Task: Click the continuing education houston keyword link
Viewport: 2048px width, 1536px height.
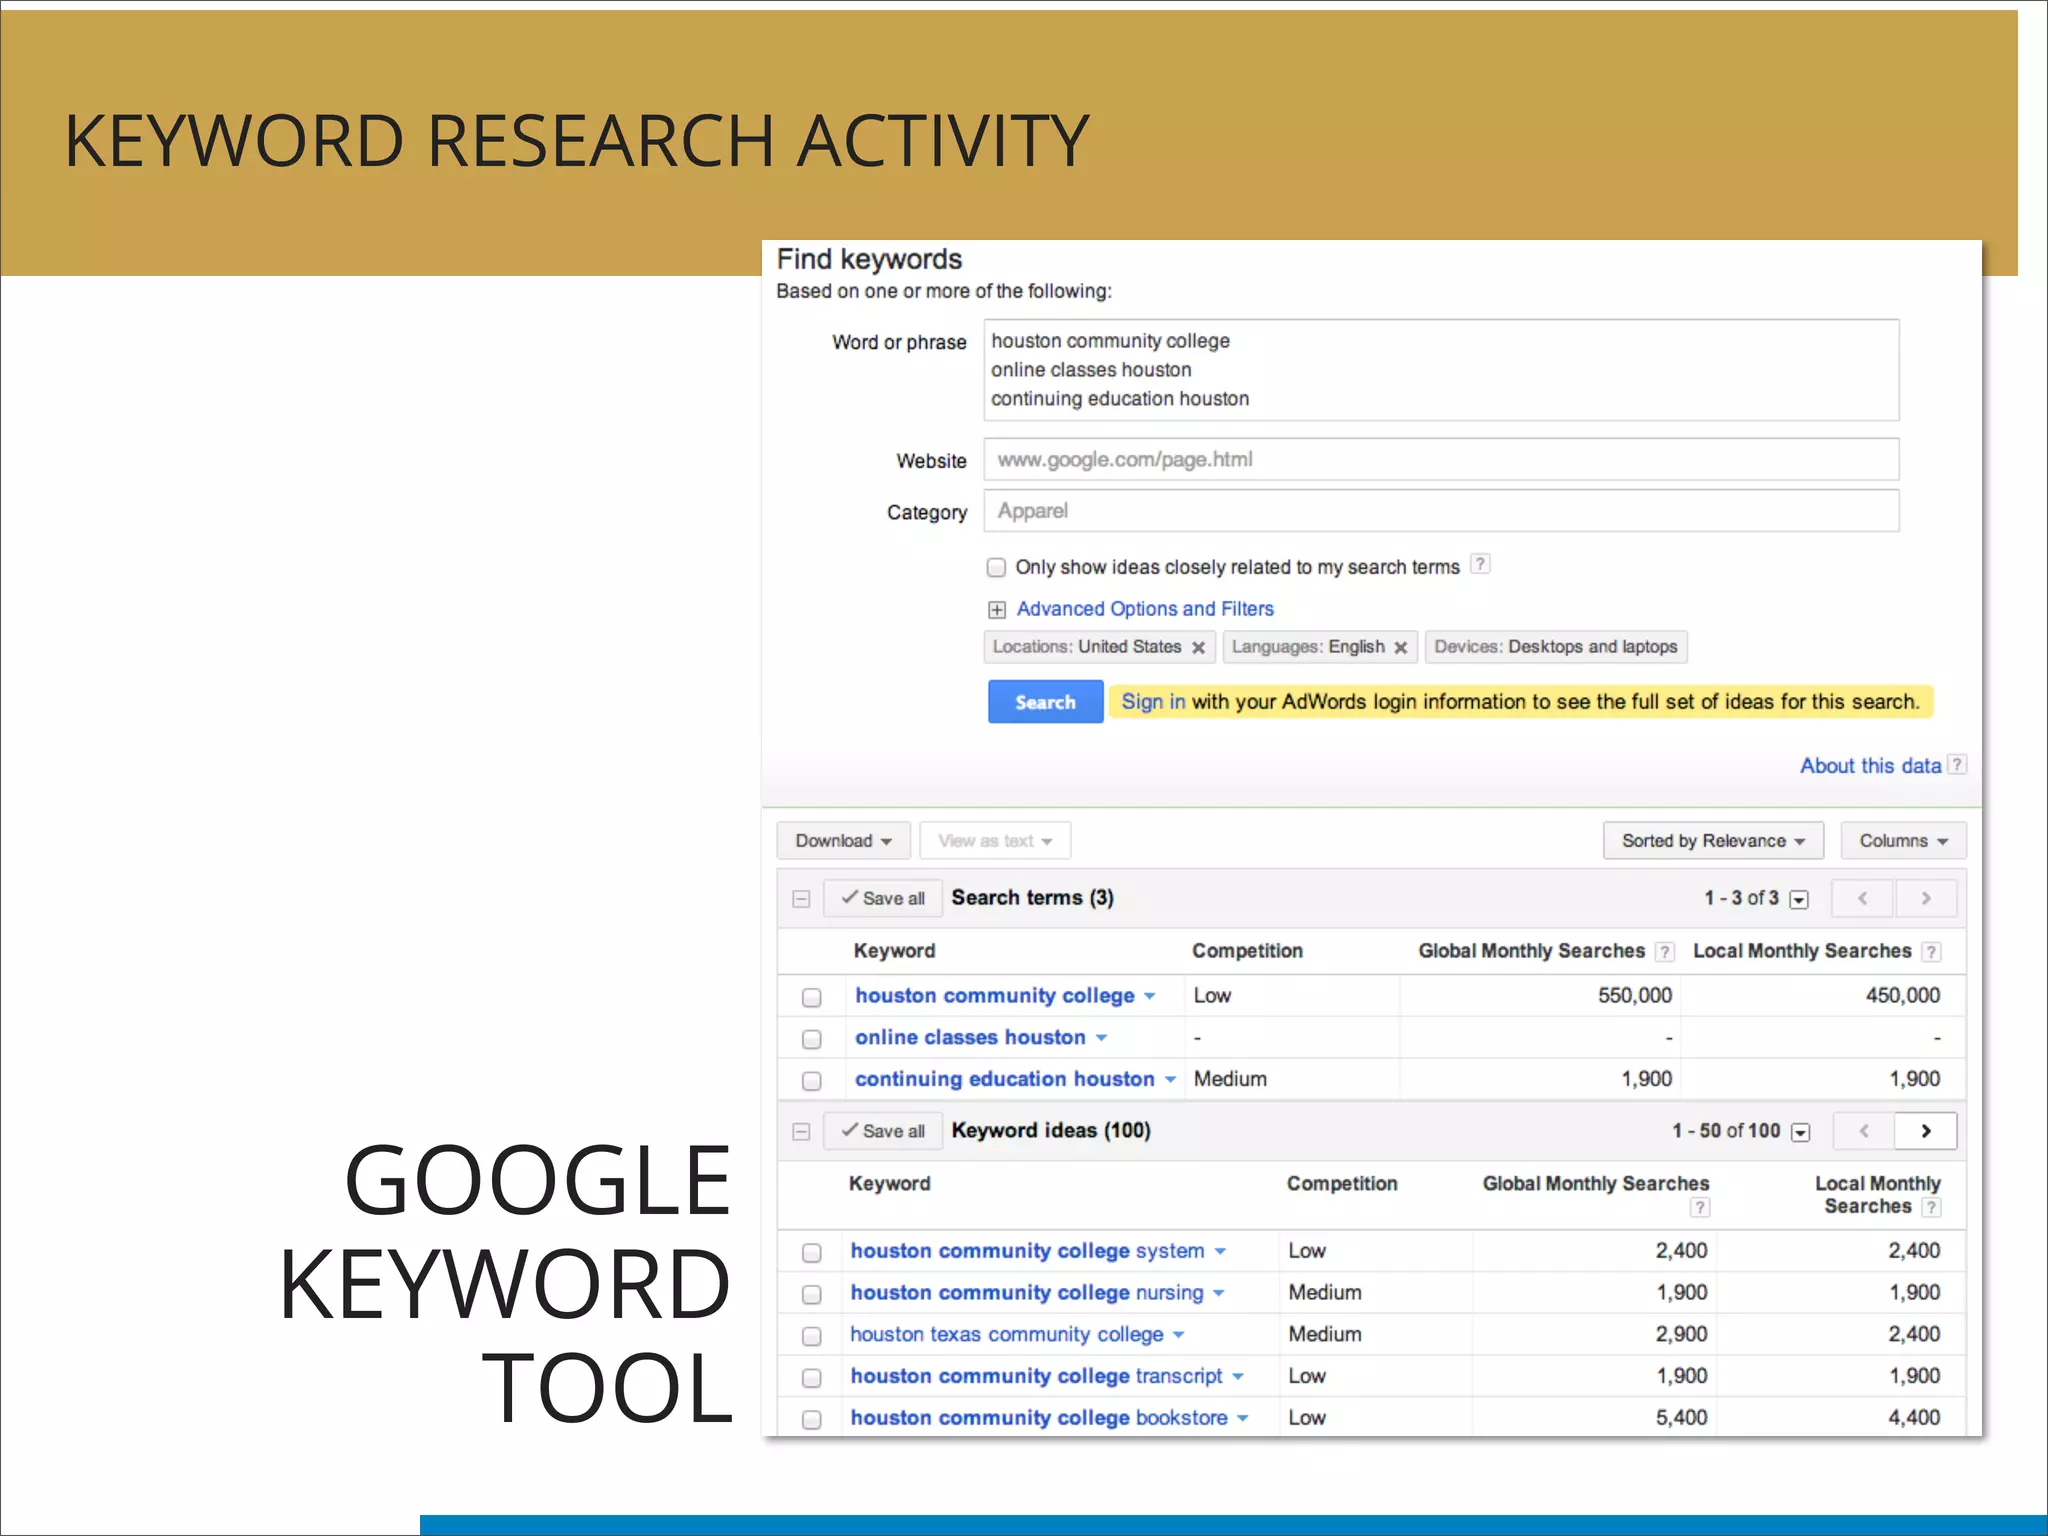Action: click(x=1005, y=1079)
